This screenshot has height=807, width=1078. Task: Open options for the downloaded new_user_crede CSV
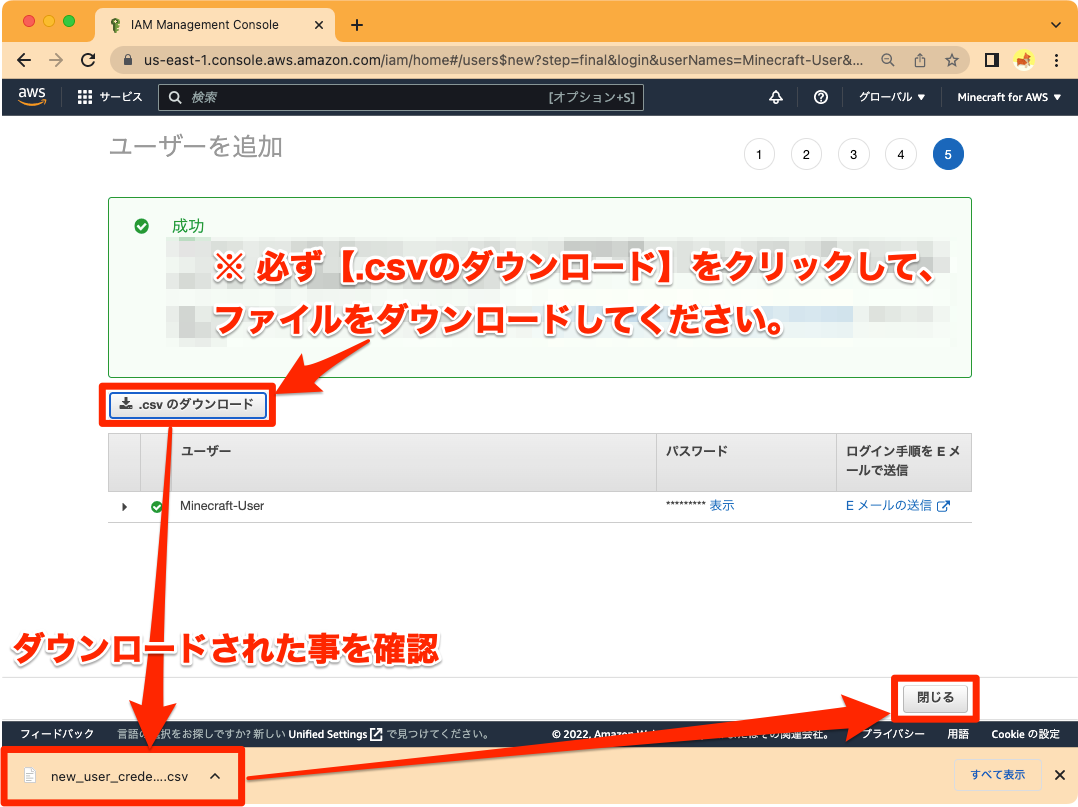pyautogui.click(x=214, y=775)
